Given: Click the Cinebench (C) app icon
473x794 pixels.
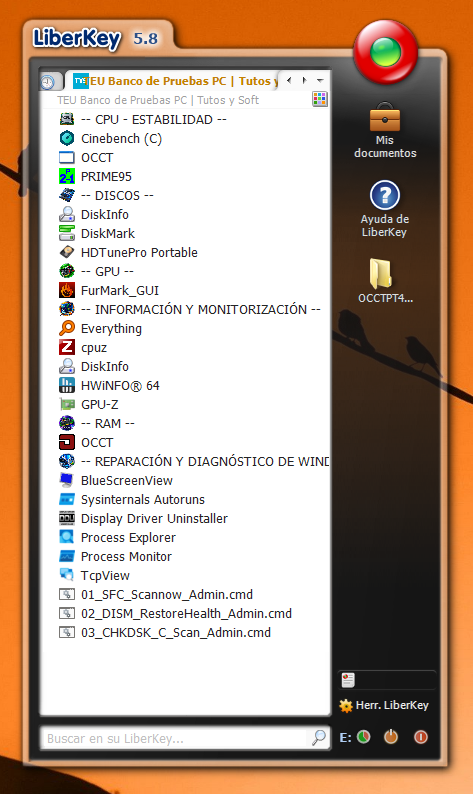Looking at the screenshot, I should click(67, 138).
